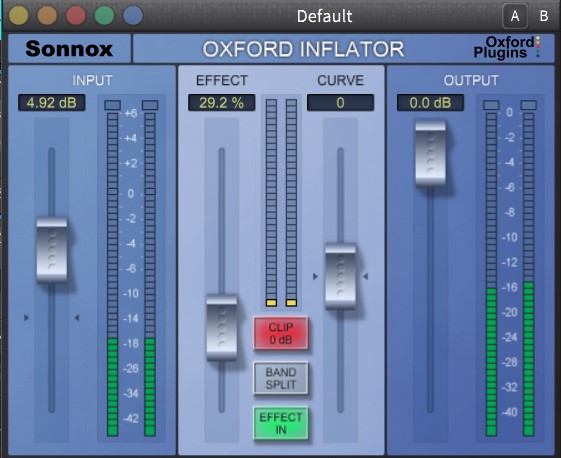Viewport: 561px width, 458px height.
Task: Click the blue circle in title bar
Action: (133, 15)
